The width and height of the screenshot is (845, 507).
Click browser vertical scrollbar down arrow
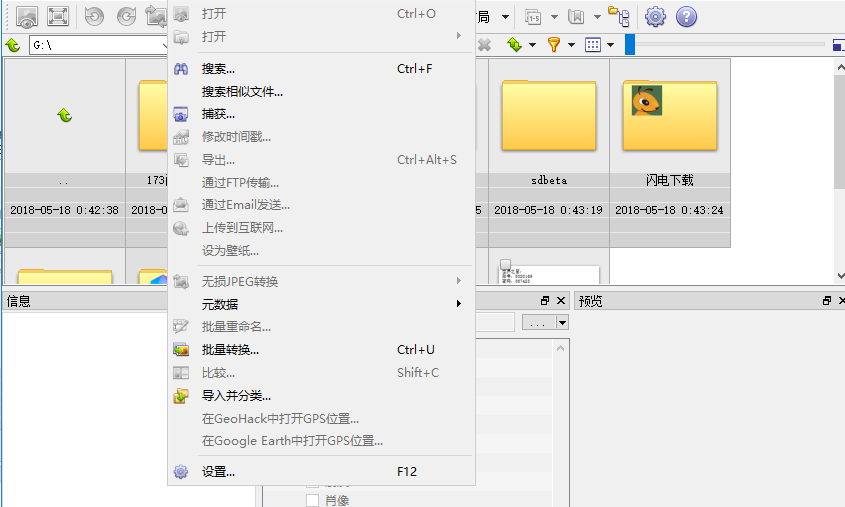point(840,275)
